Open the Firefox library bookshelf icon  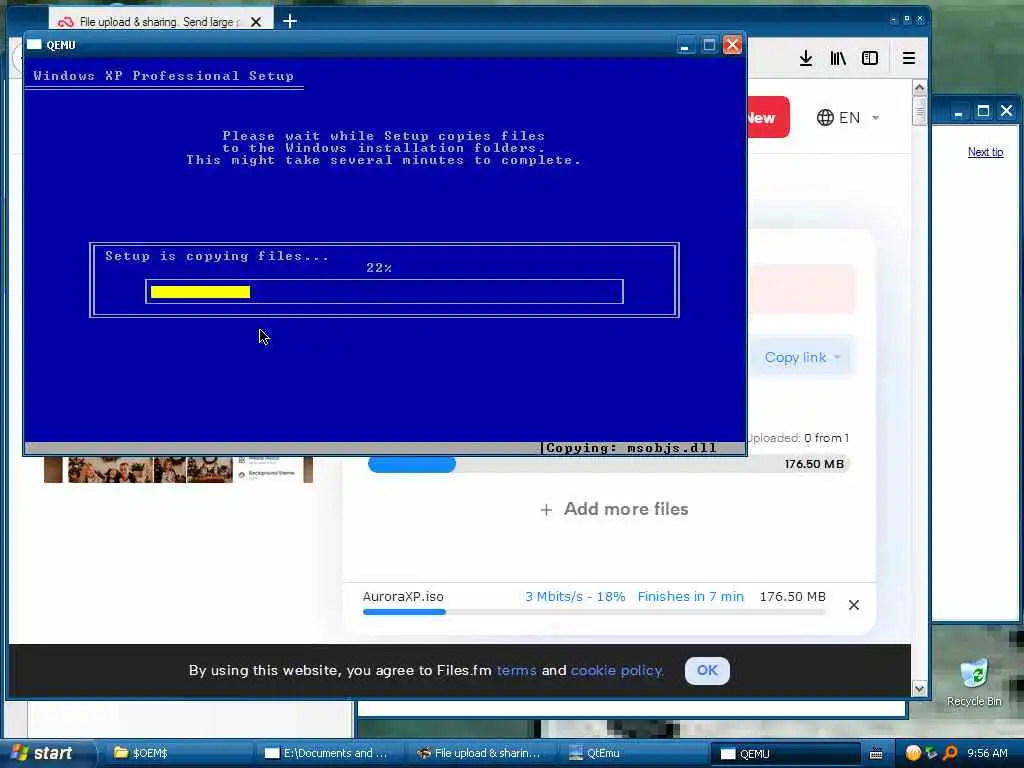pyautogui.click(x=838, y=58)
